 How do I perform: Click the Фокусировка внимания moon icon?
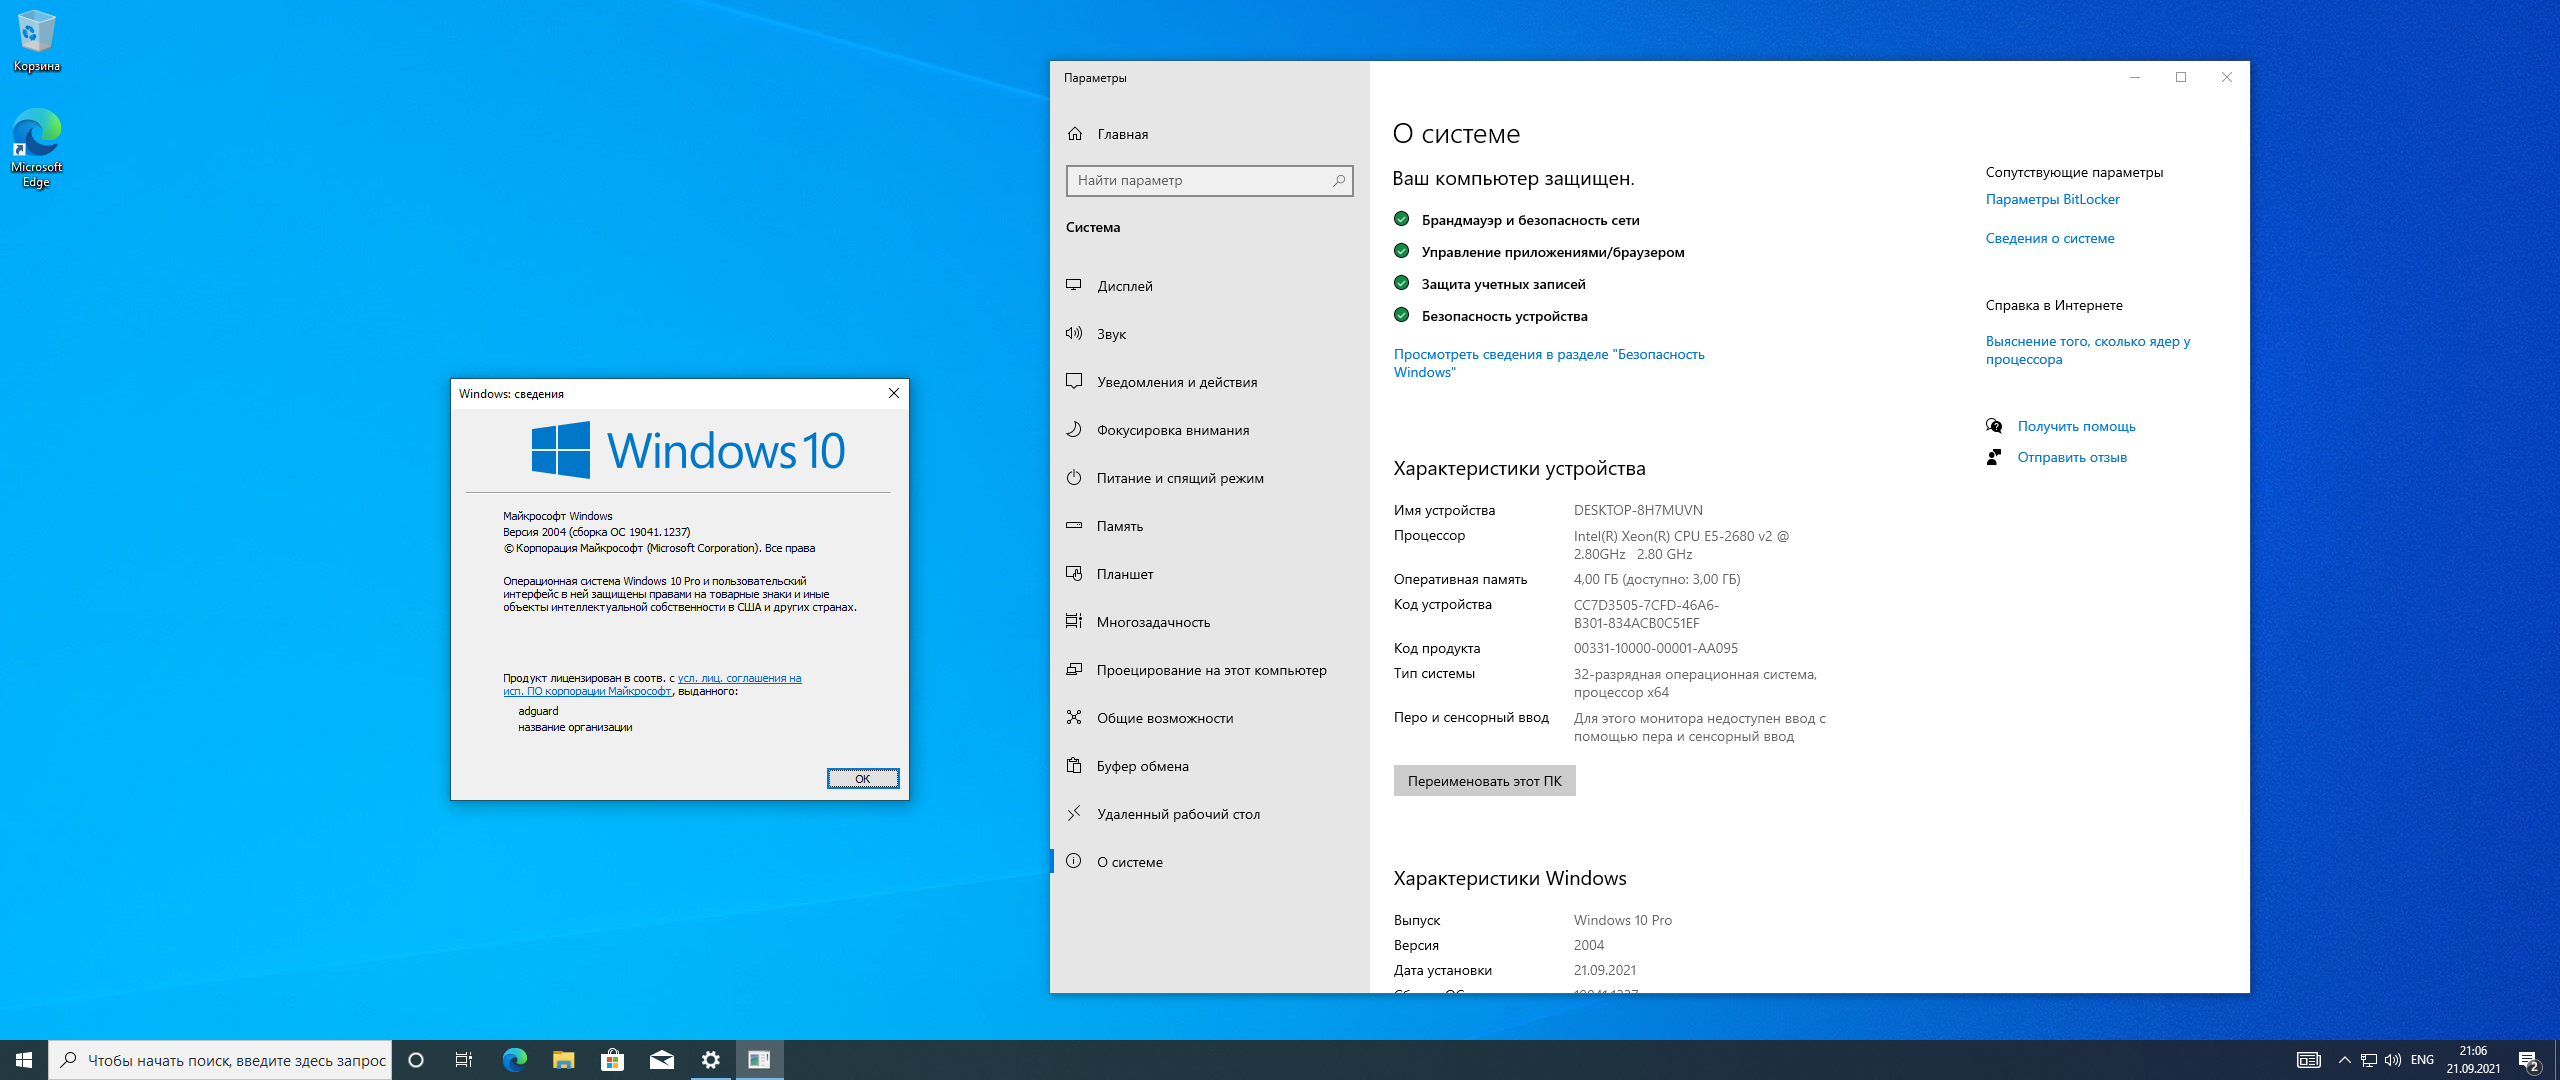[x=1074, y=429]
